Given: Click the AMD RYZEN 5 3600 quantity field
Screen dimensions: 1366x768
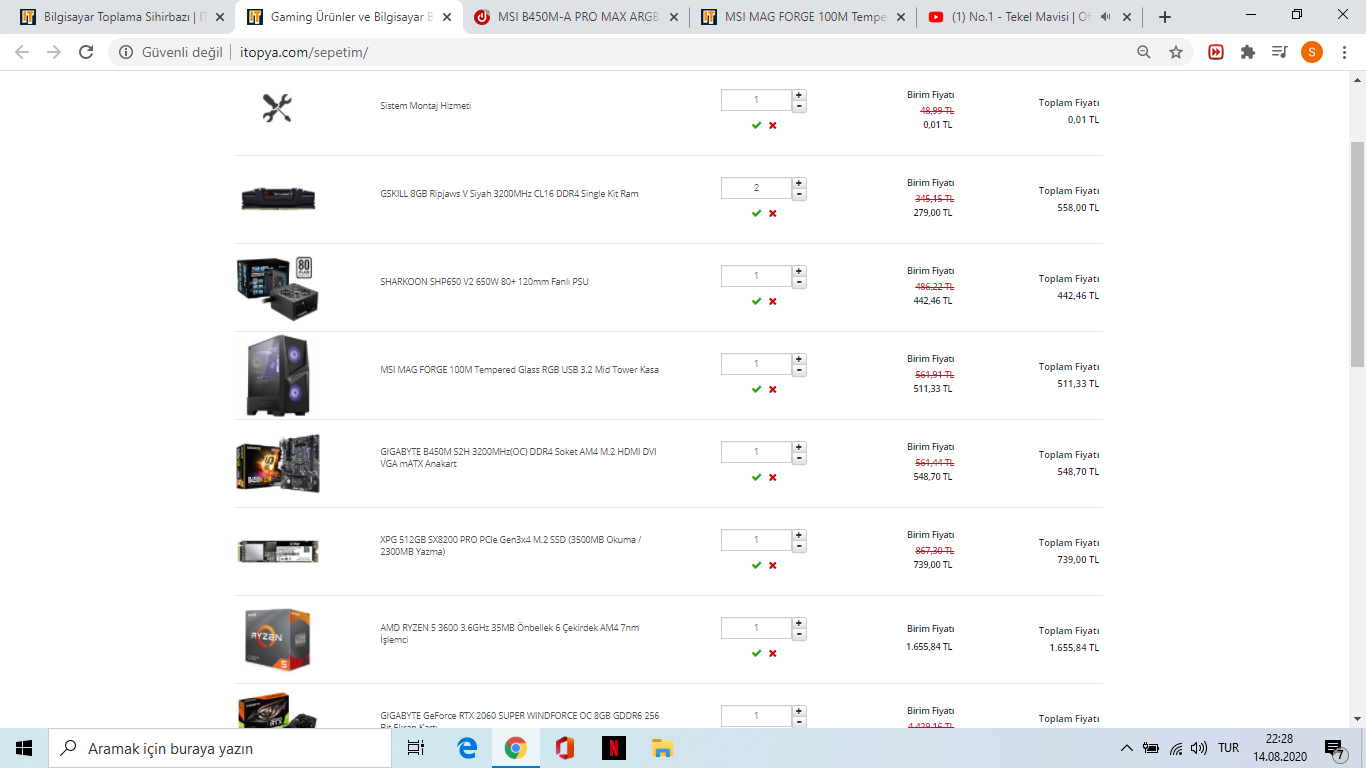Looking at the screenshot, I should click(x=756, y=628).
